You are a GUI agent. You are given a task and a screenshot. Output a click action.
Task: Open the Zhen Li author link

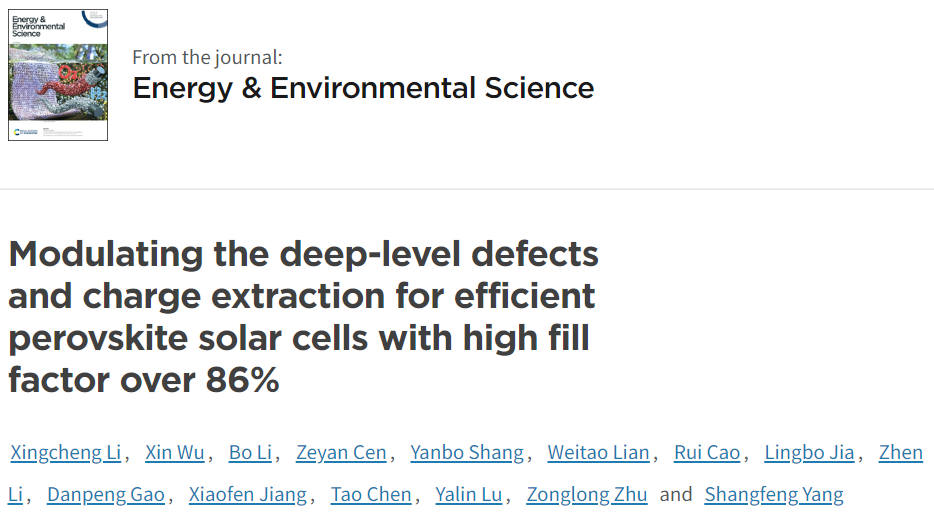point(901,453)
